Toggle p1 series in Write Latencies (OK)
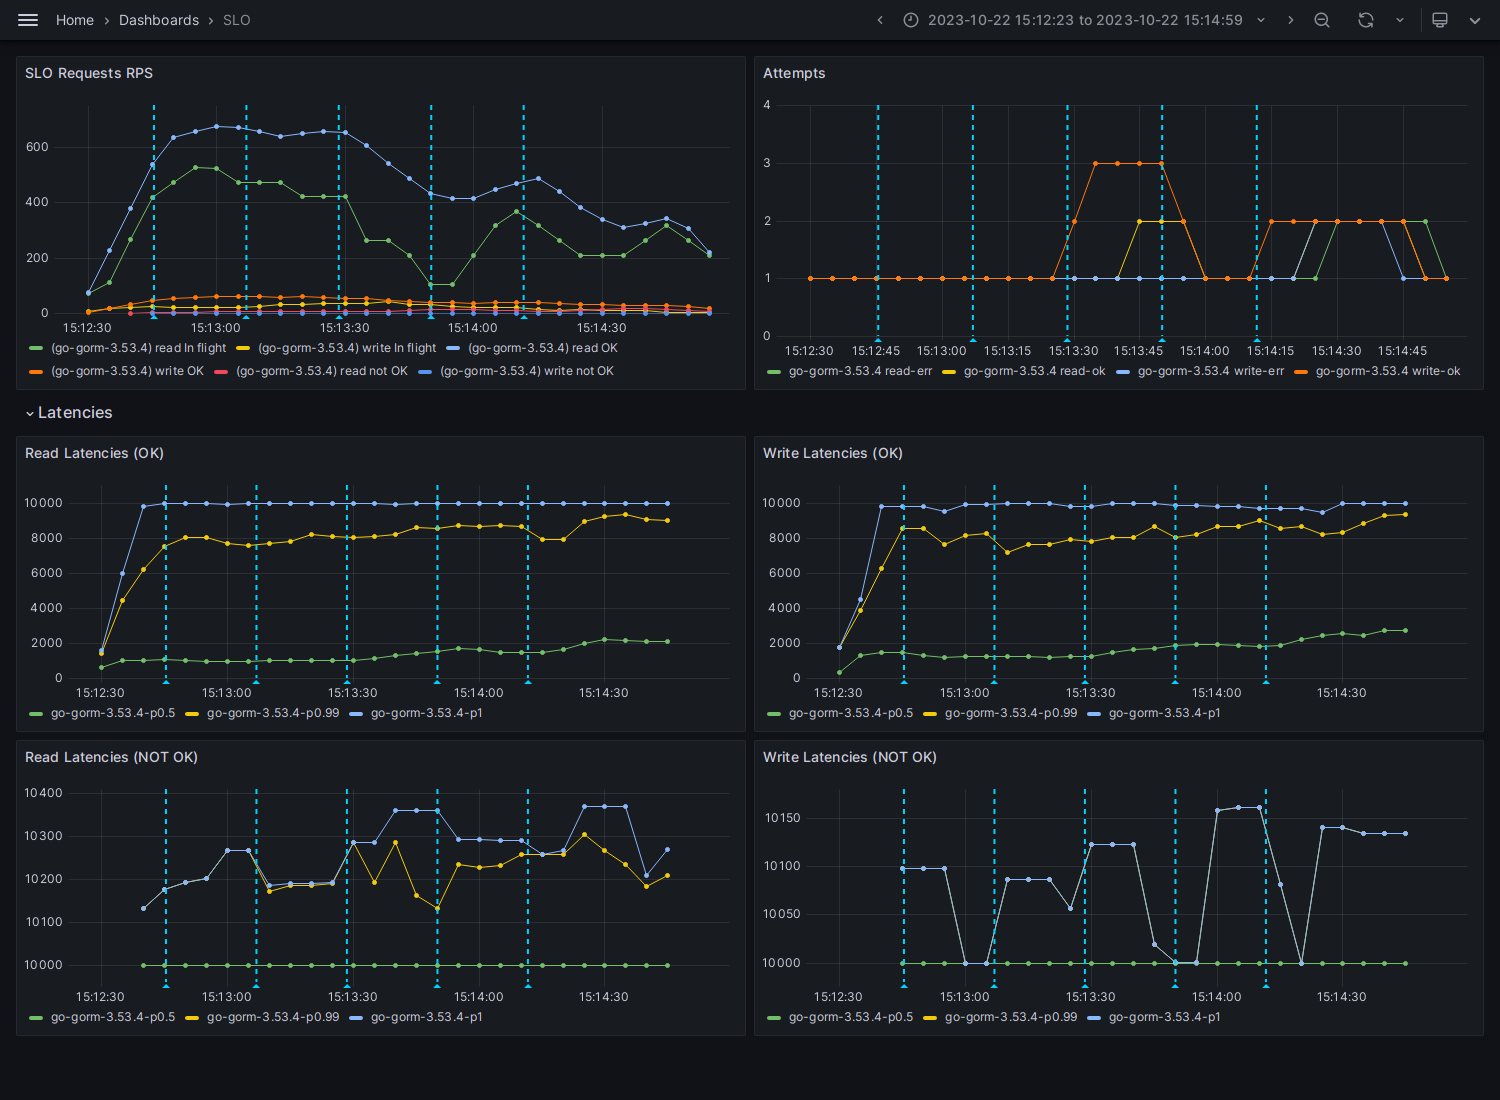Image resolution: width=1500 pixels, height=1100 pixels. [1165, 713]
